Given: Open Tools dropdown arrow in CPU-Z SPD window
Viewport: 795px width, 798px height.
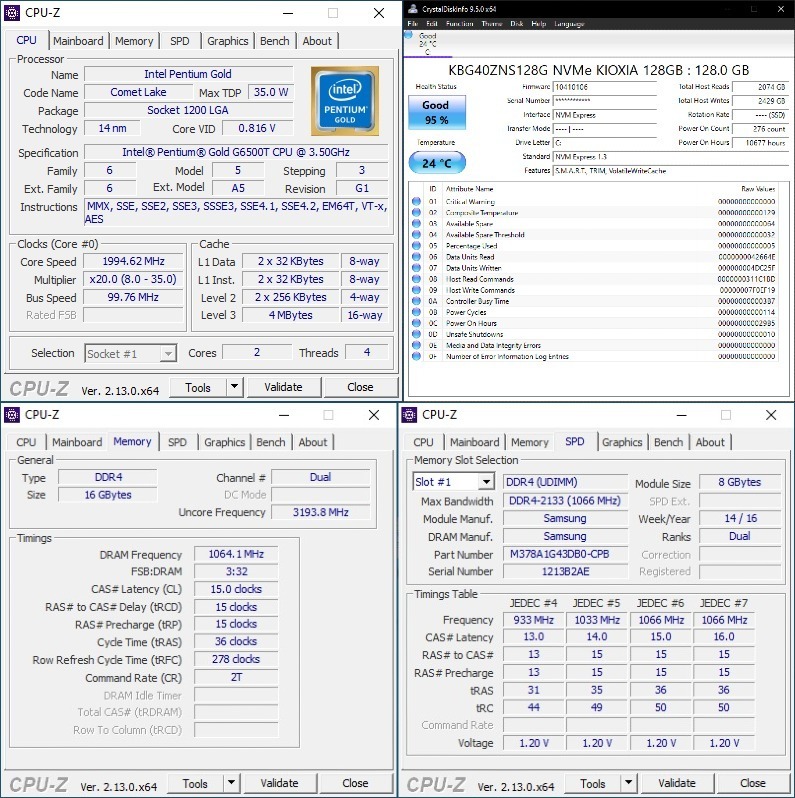Looking at the screenshot, I should (629, 783).
